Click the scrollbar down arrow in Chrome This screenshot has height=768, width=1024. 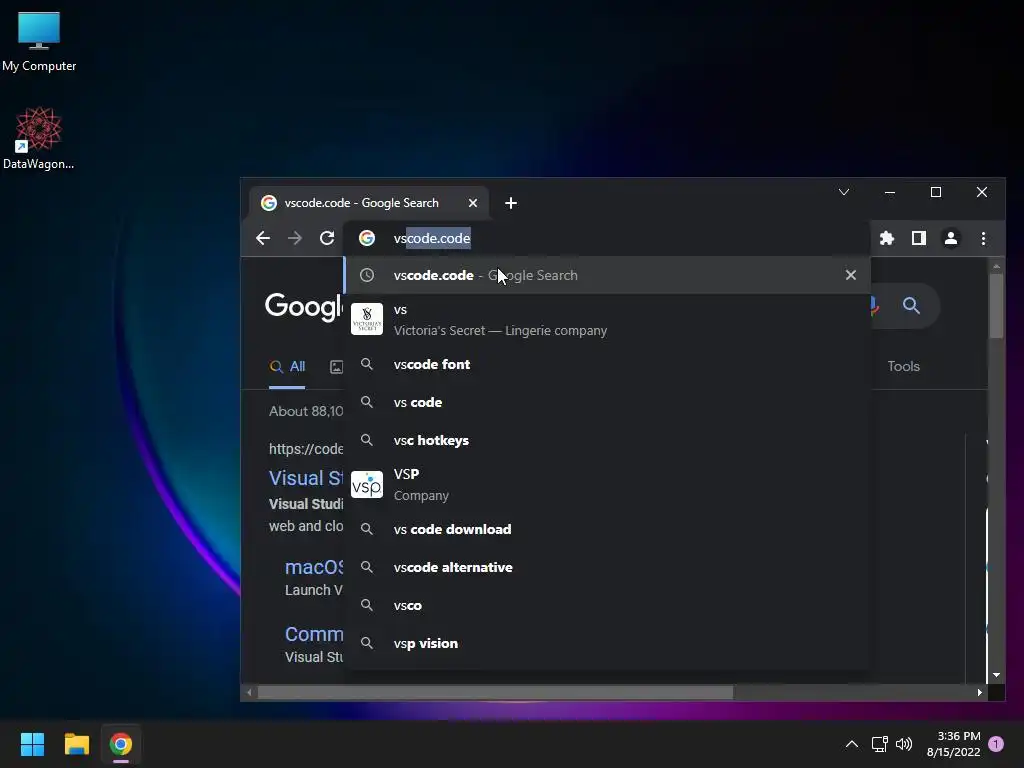[996, 675]
